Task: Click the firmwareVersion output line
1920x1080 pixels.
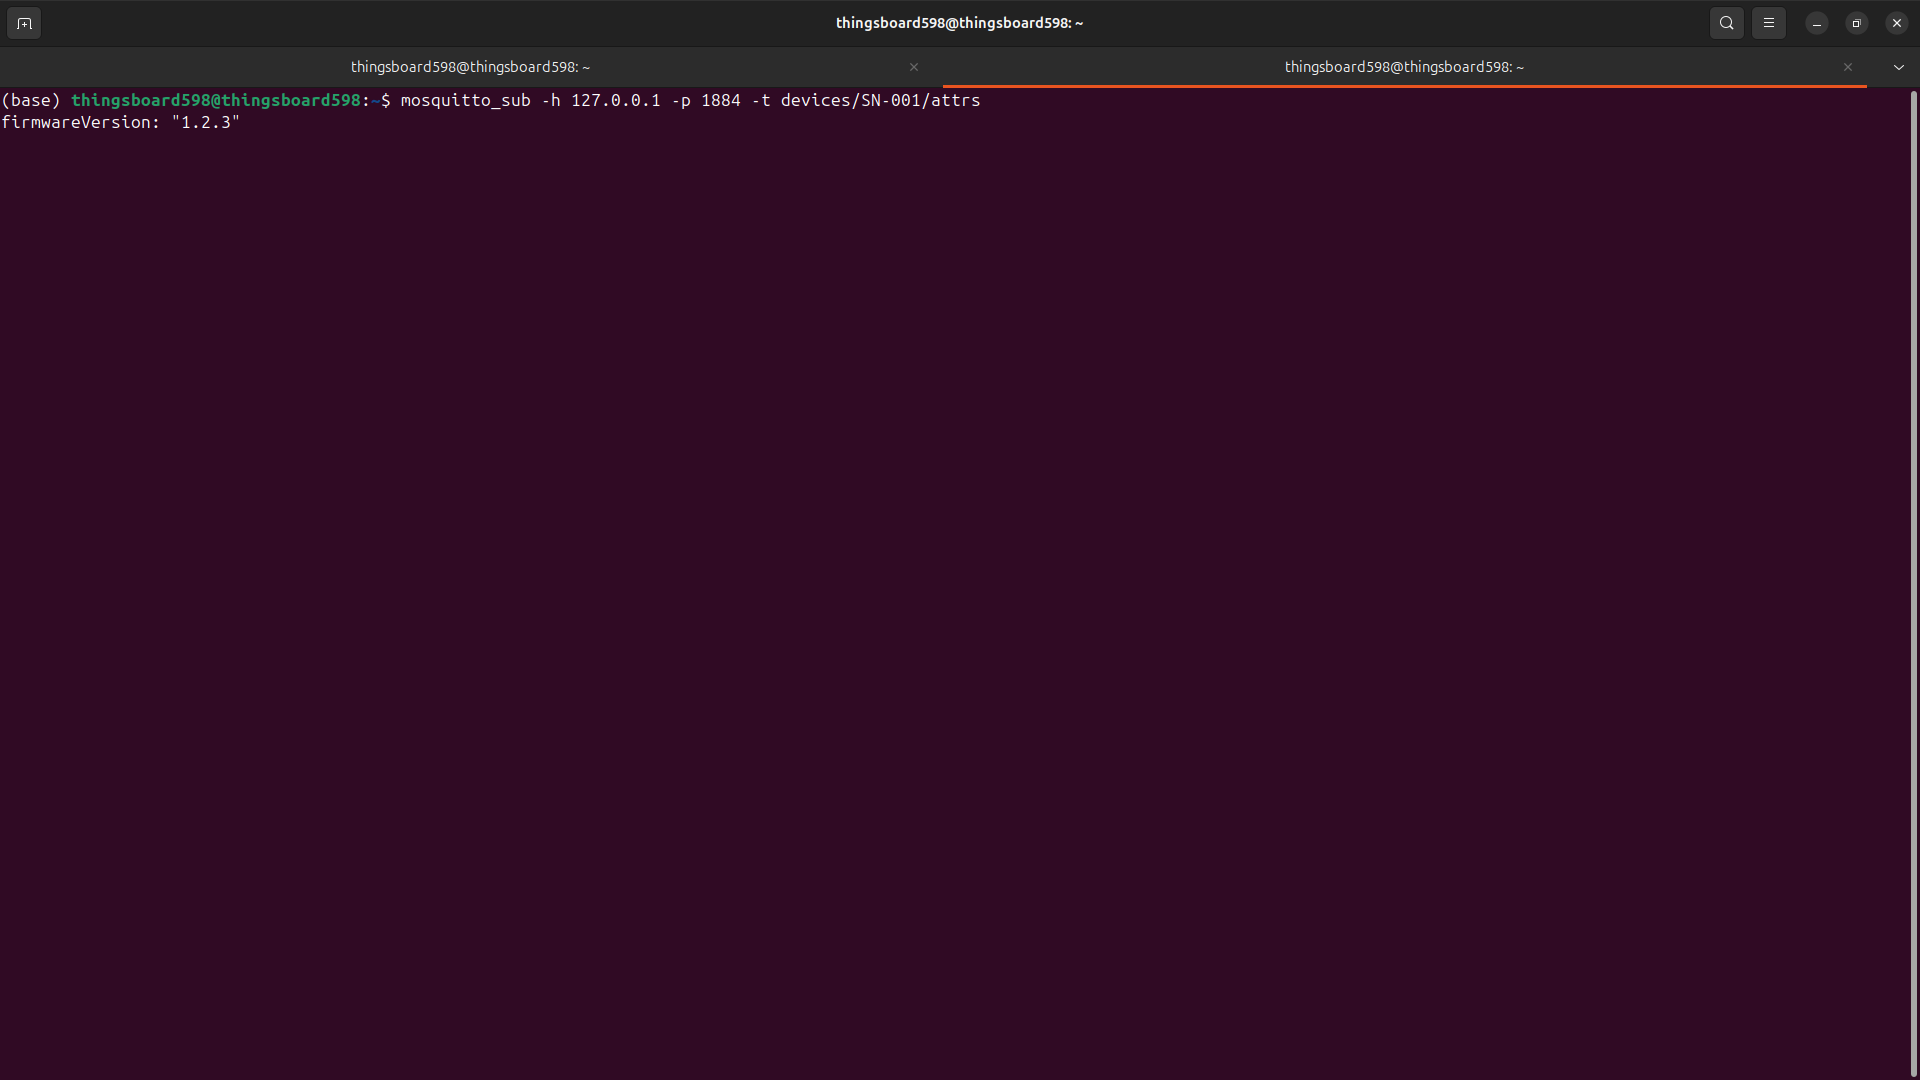Action: tap(120, 122)
